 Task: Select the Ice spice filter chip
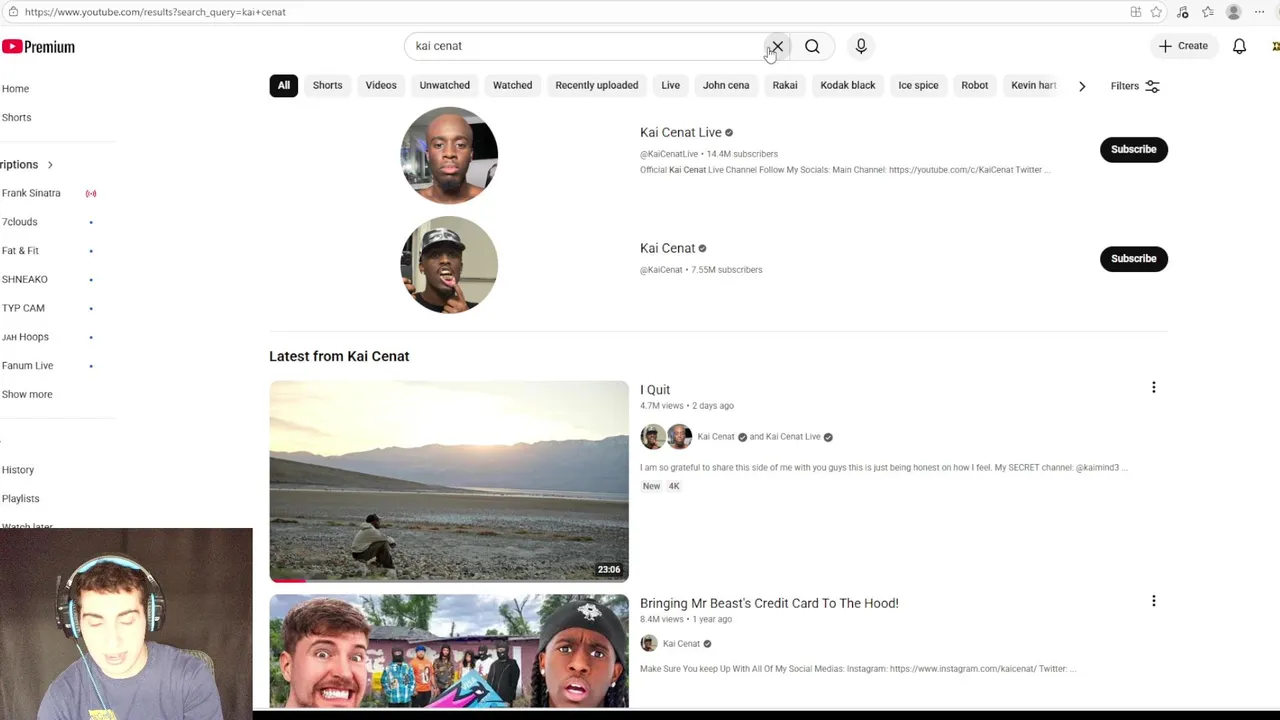(918, 85)
